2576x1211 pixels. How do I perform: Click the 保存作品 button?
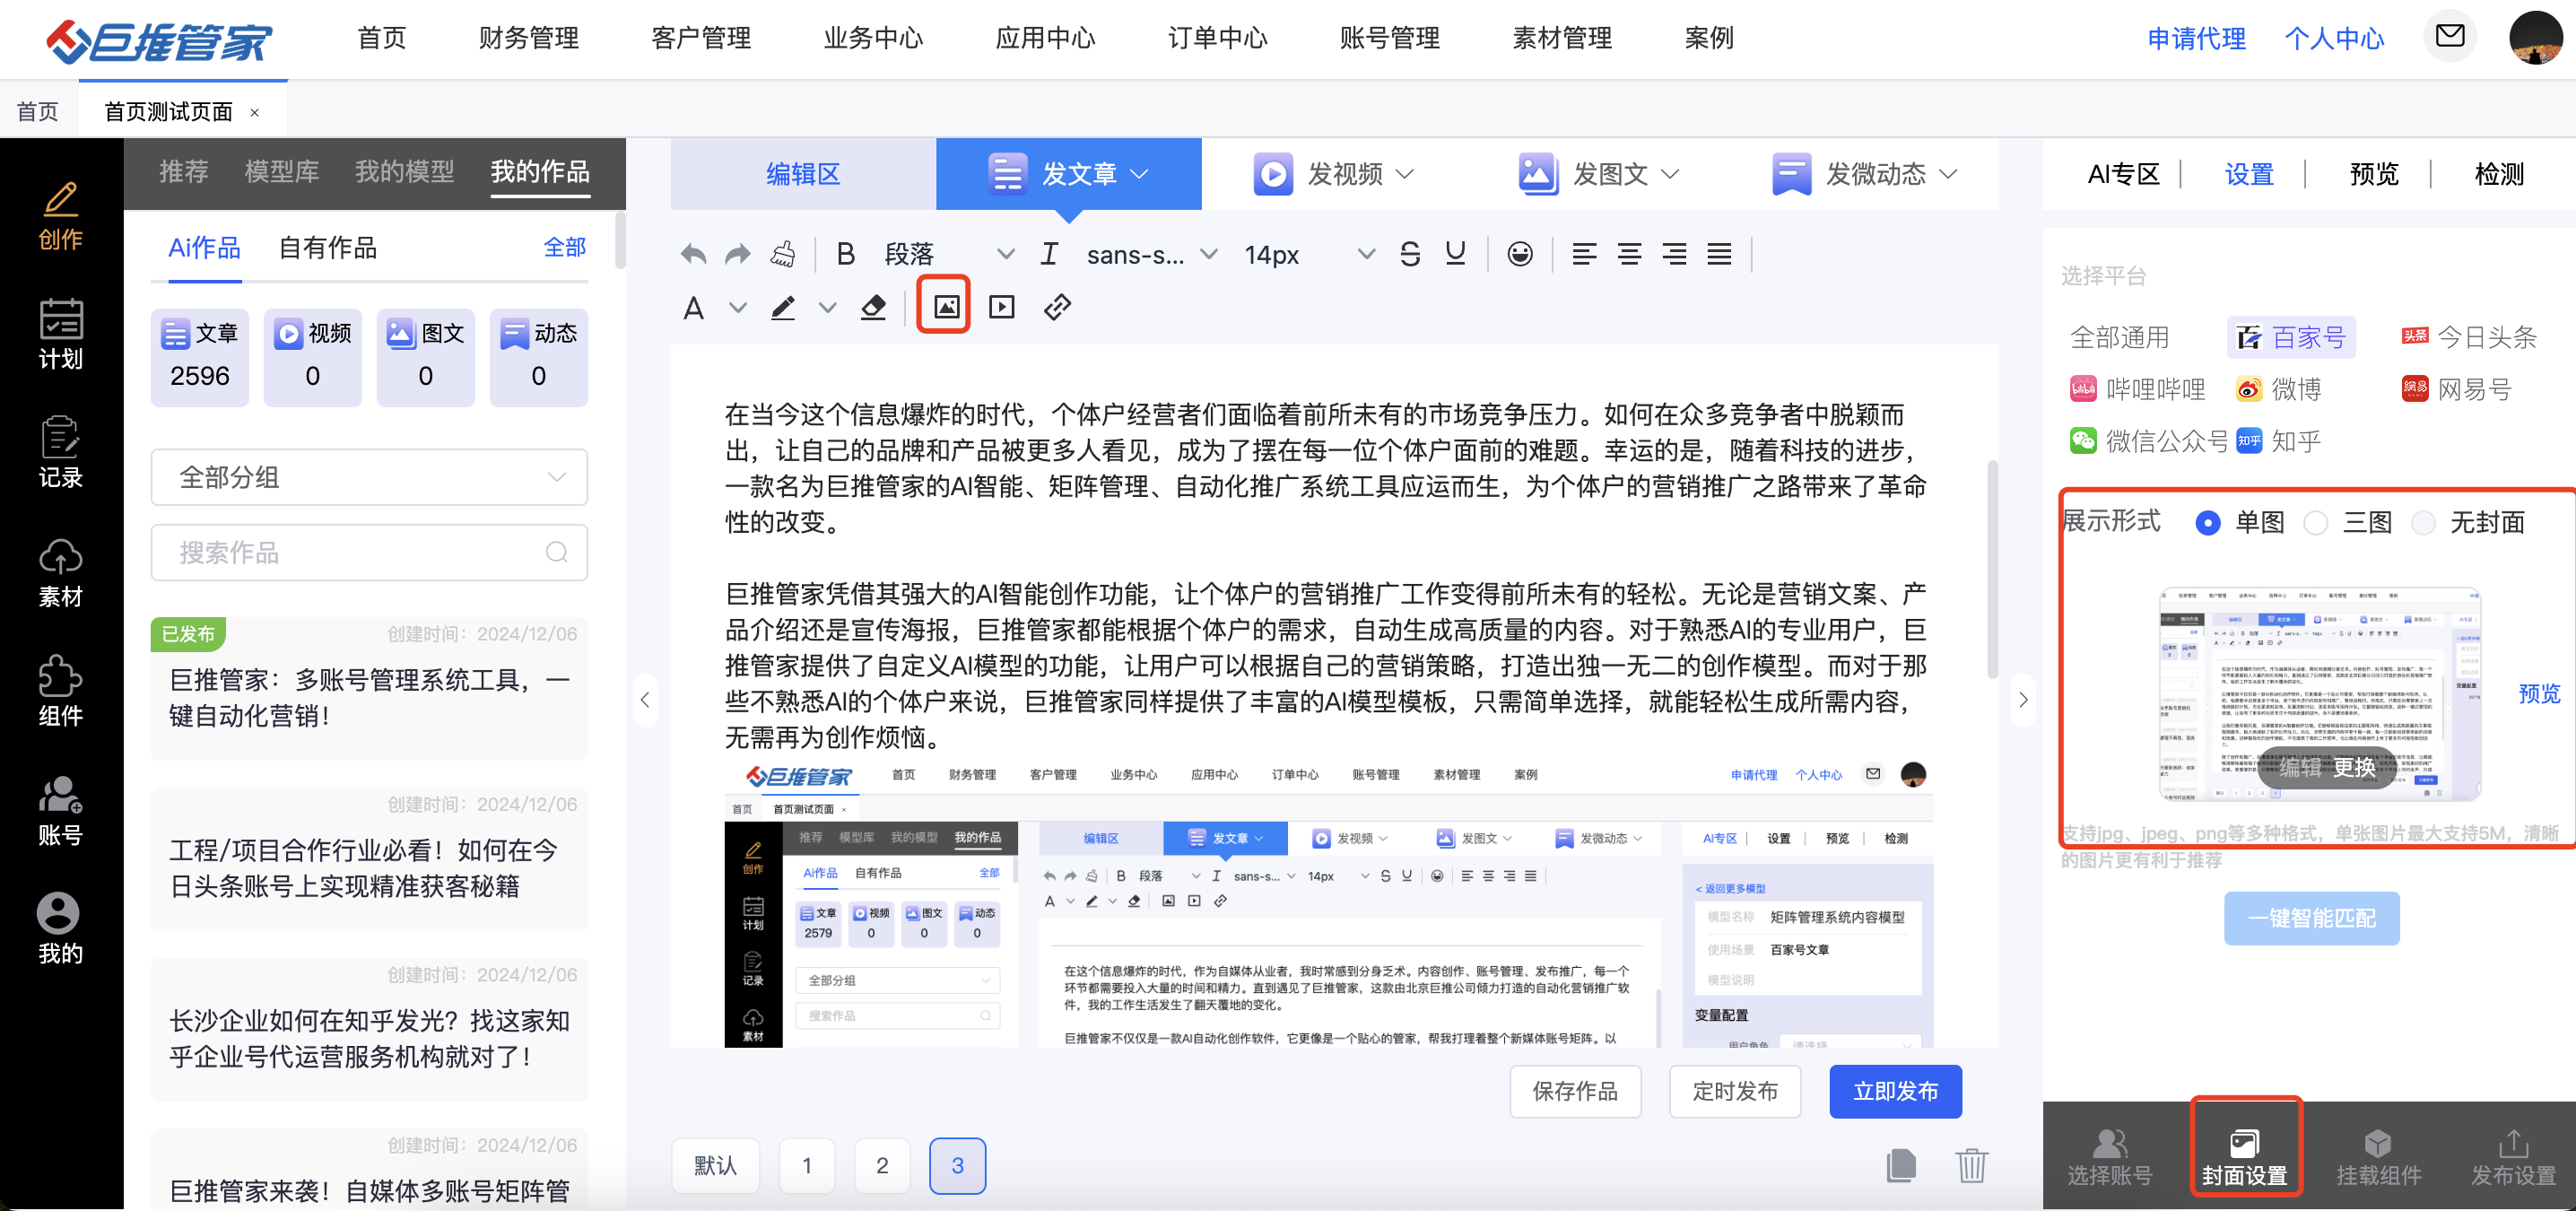click(x=1574, y=1091)
